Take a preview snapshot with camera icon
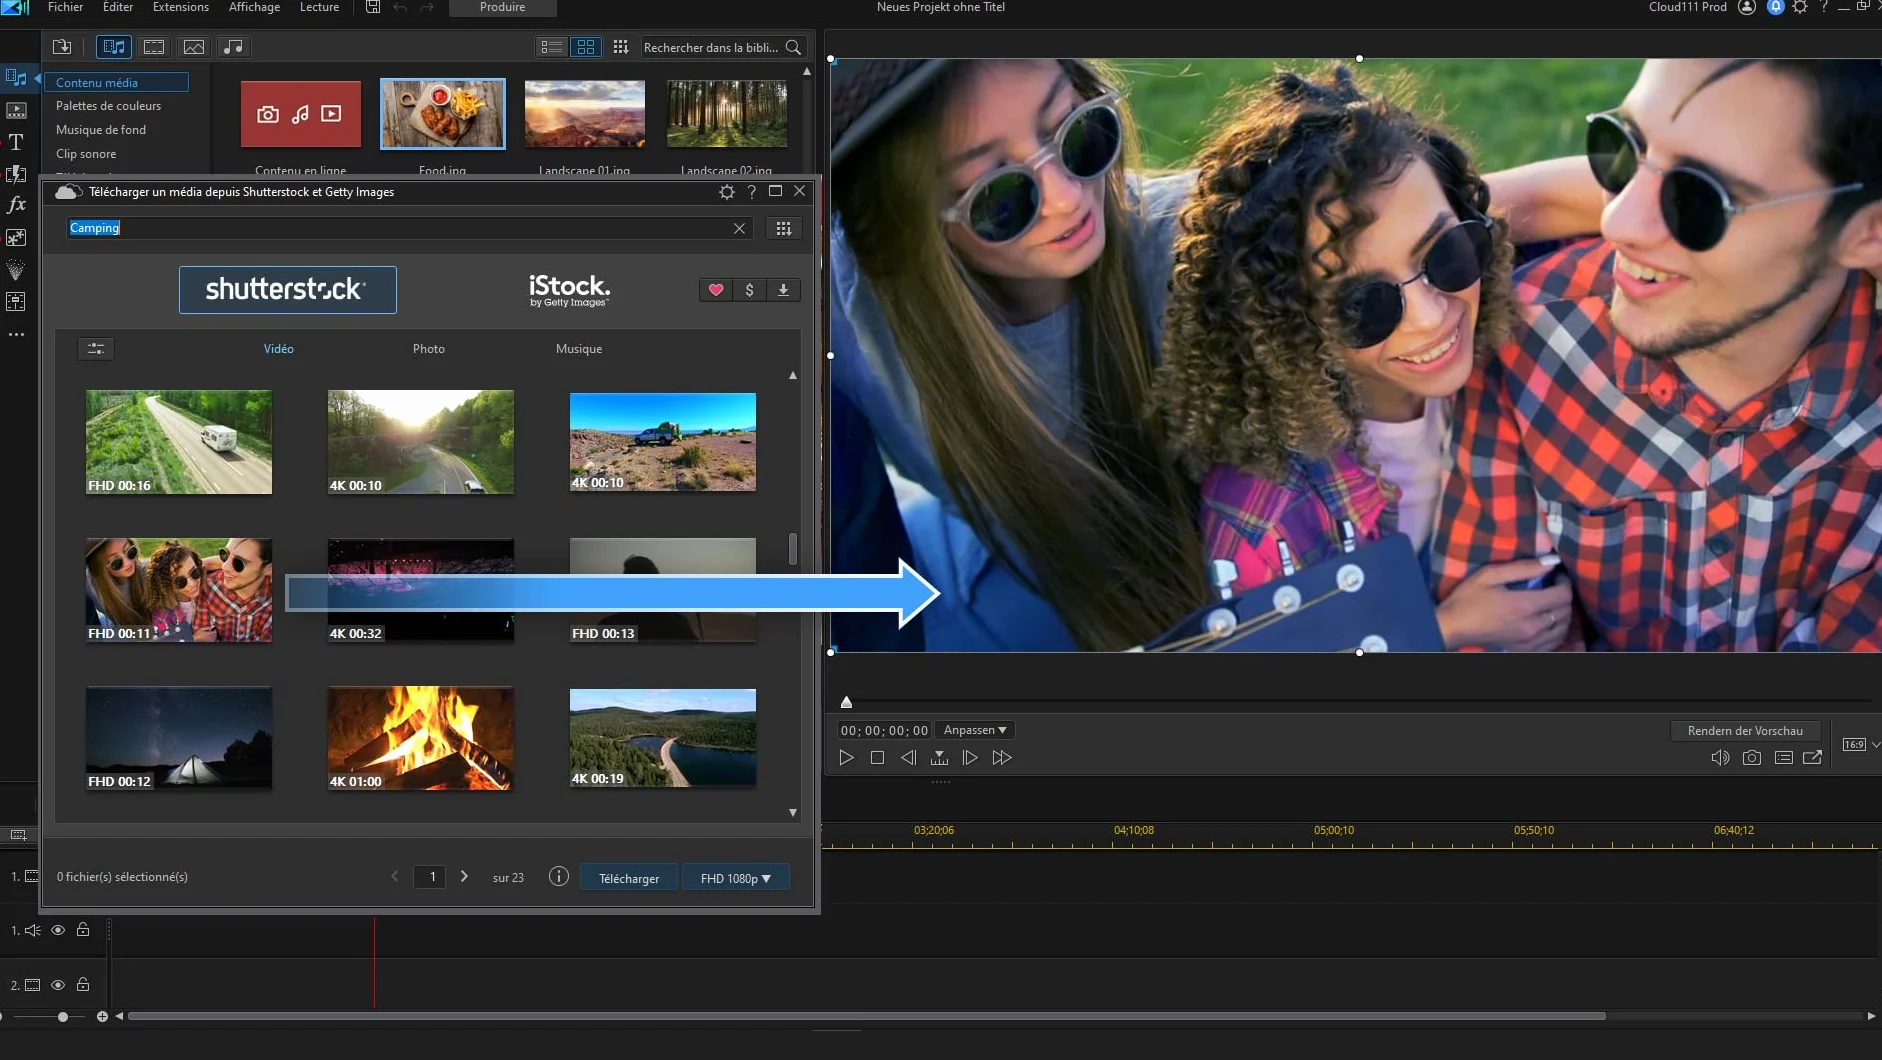 coord(1751,758)
